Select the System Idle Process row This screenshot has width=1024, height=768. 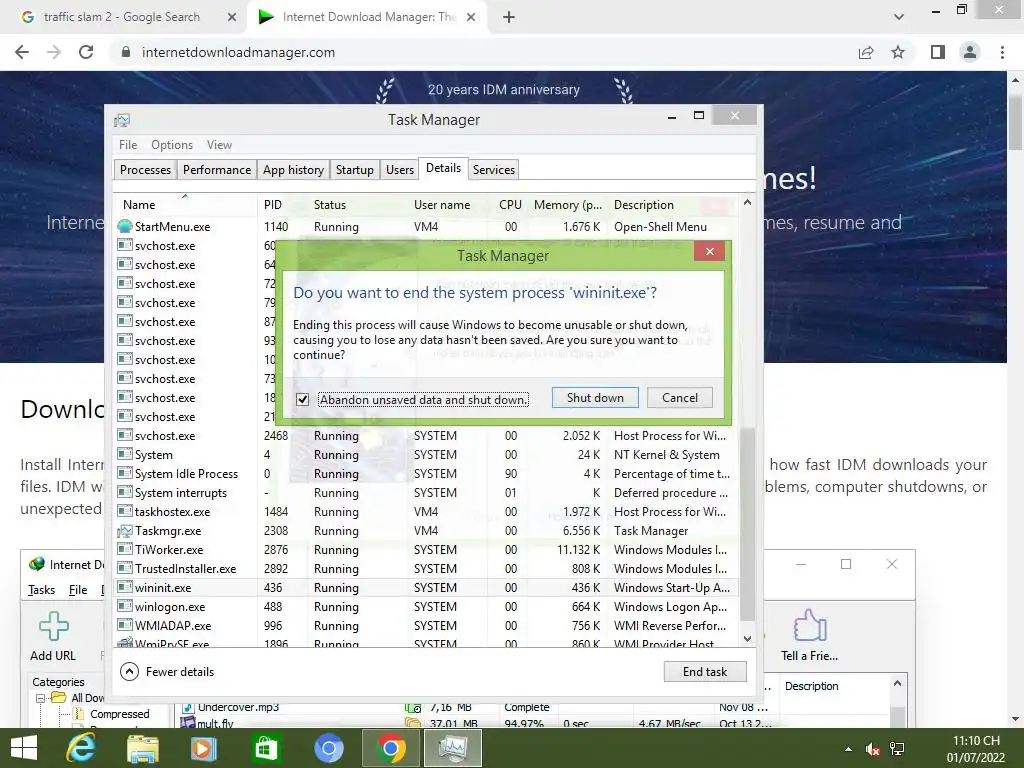tap(426, 473)
